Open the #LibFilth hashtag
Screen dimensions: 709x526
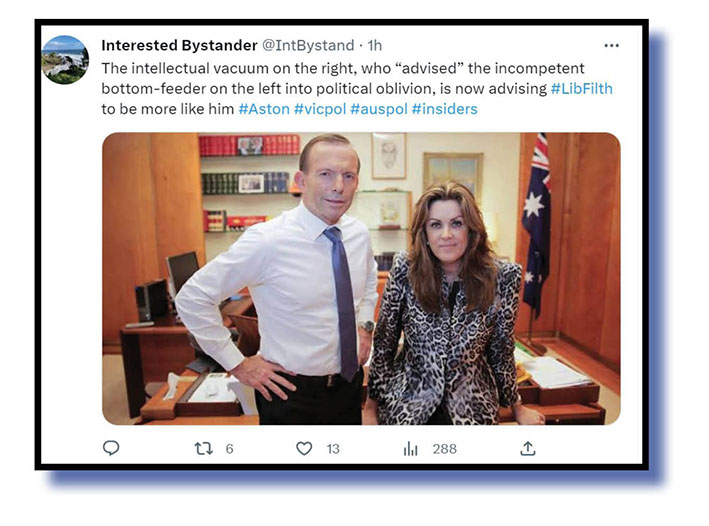click(581, 88)
